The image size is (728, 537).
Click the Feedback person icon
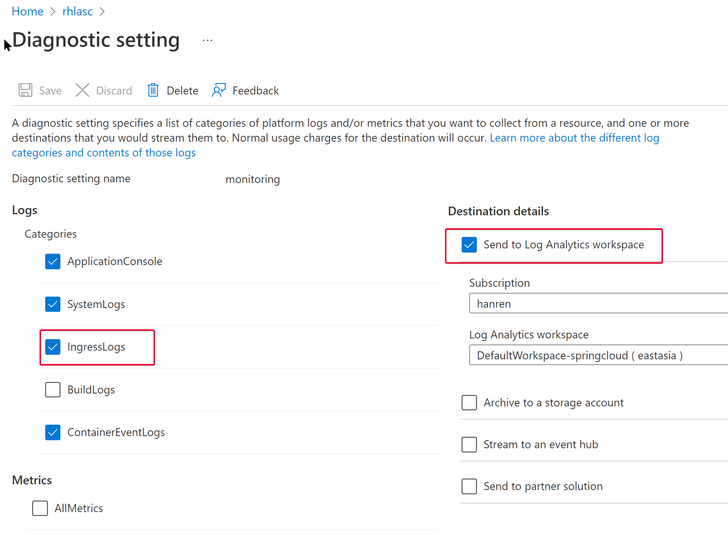[x=219, y=90]
